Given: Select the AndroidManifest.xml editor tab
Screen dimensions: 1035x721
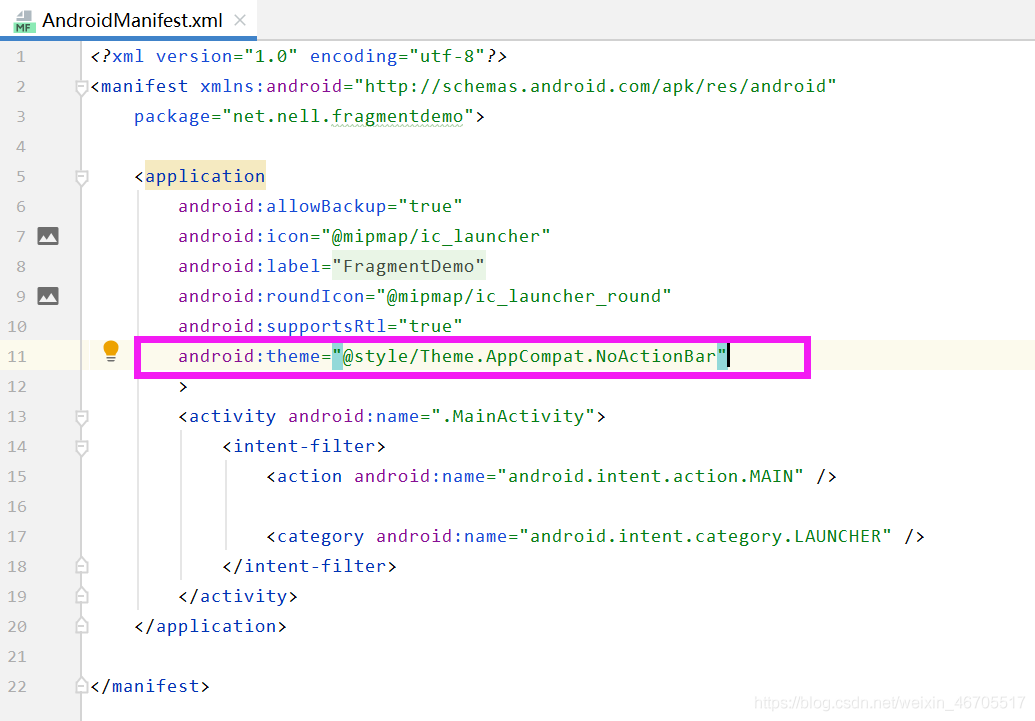Looking at the screenshot, I should click(129, 20).
